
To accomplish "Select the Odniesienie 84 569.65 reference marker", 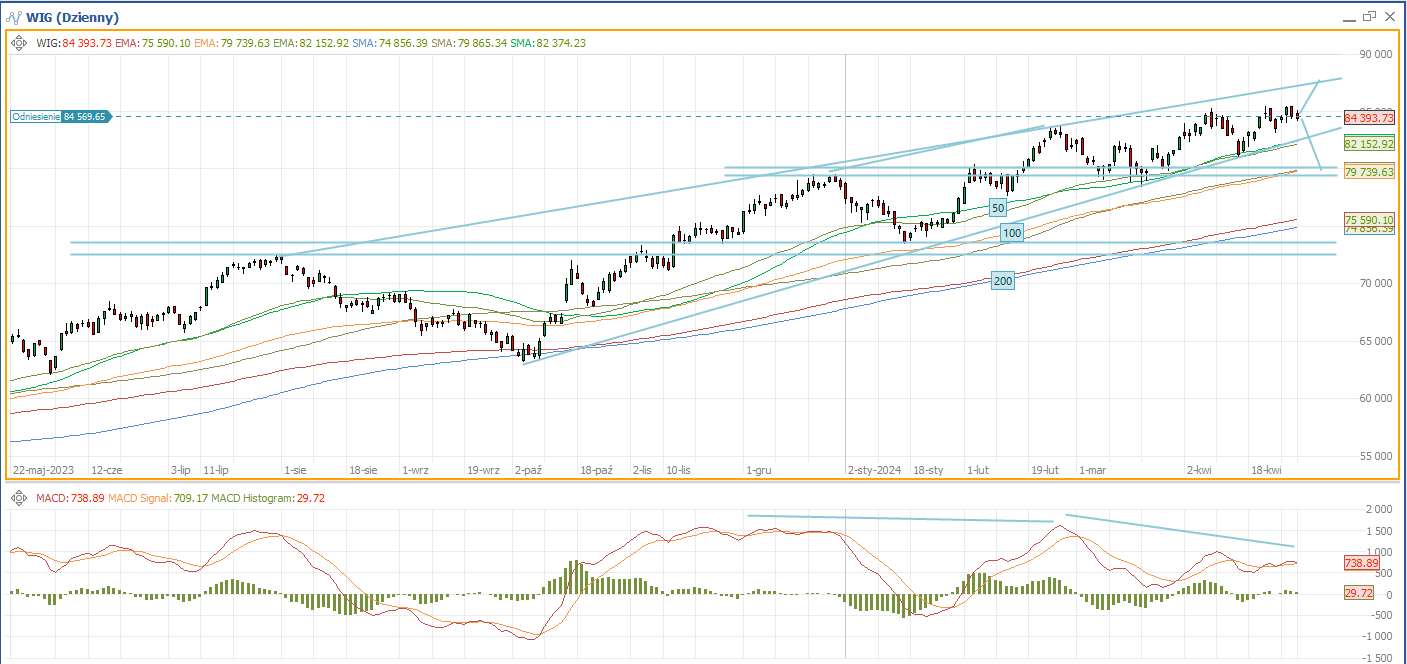I will (x=60, y=117).
